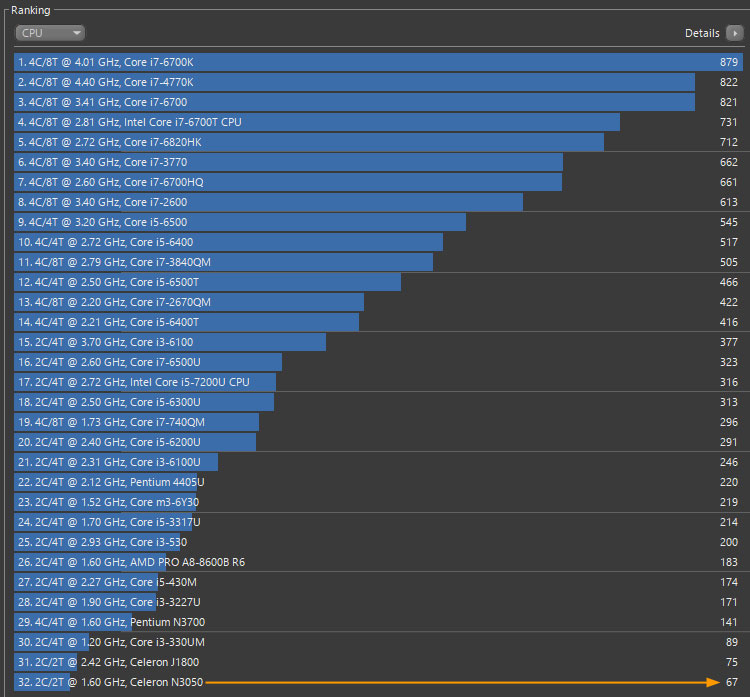Viewport: 750px width, 697px height.
Task: Select the Core i5-430M row
Action: [378, 582]
